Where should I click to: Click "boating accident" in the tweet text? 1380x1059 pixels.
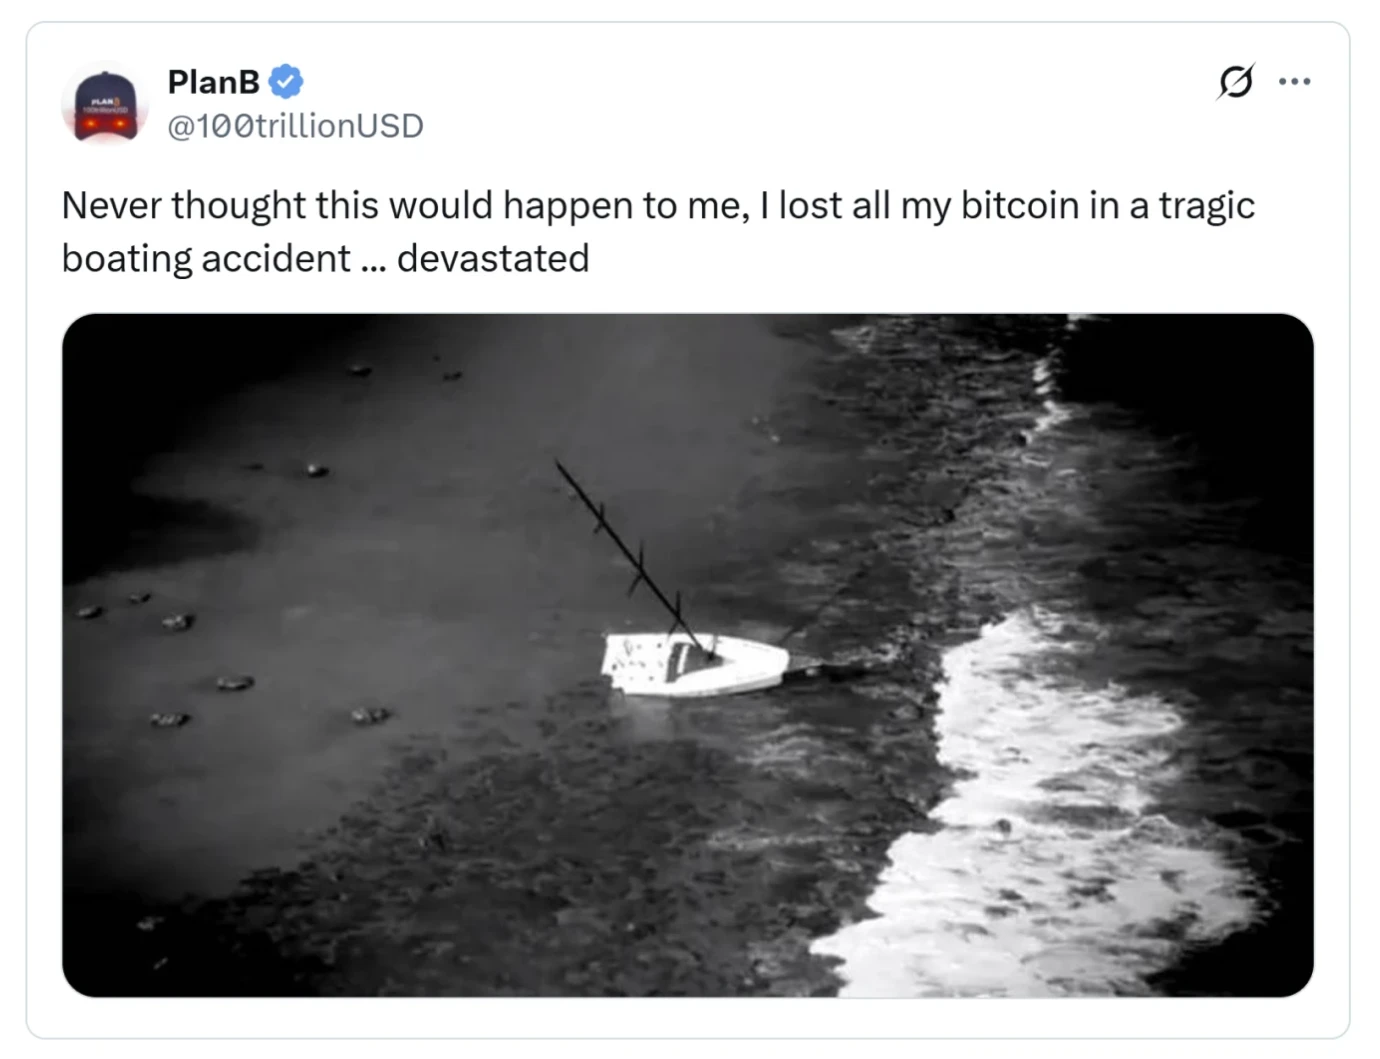pyautogui.click(x=205, y=258)
